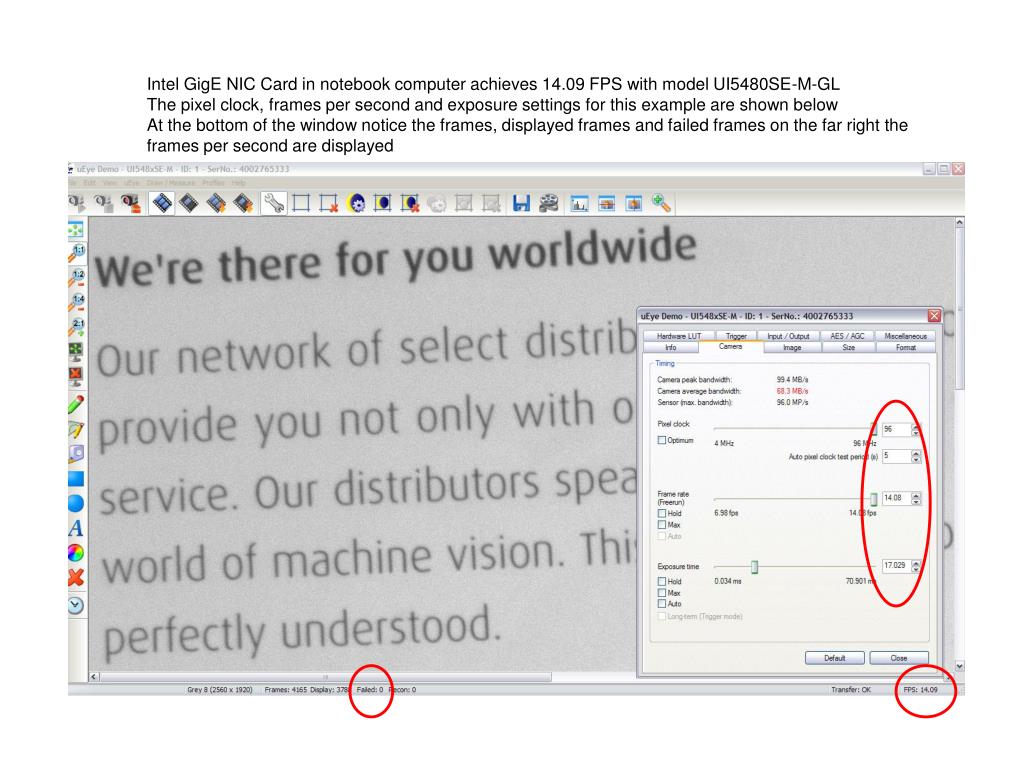Click the Default button
The image size is (1024, 768).
835,658
